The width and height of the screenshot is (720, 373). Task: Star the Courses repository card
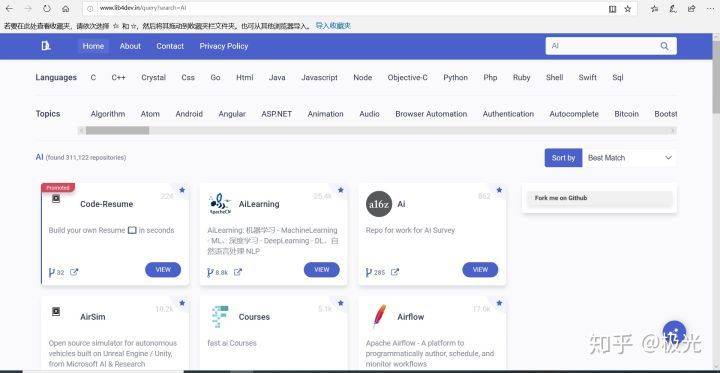(x=341, y=303)
